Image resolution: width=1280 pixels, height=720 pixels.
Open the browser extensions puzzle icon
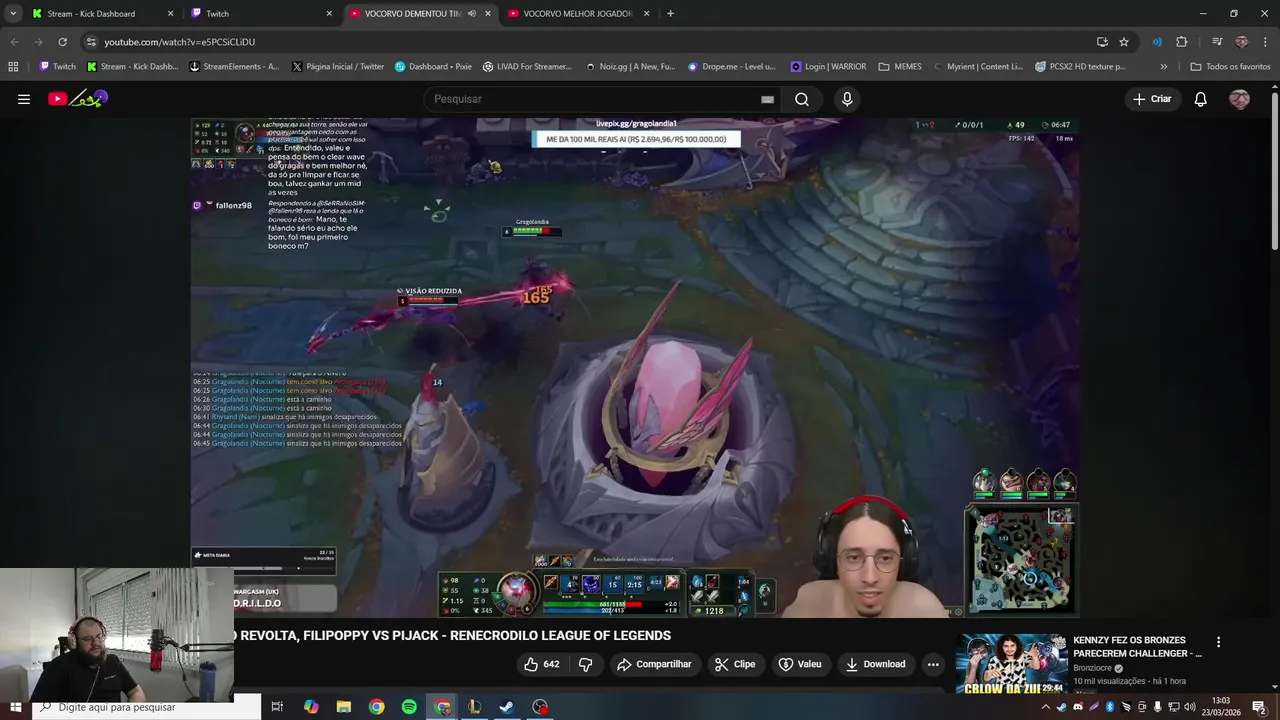pyautogui.click(x=1182, y=42)
